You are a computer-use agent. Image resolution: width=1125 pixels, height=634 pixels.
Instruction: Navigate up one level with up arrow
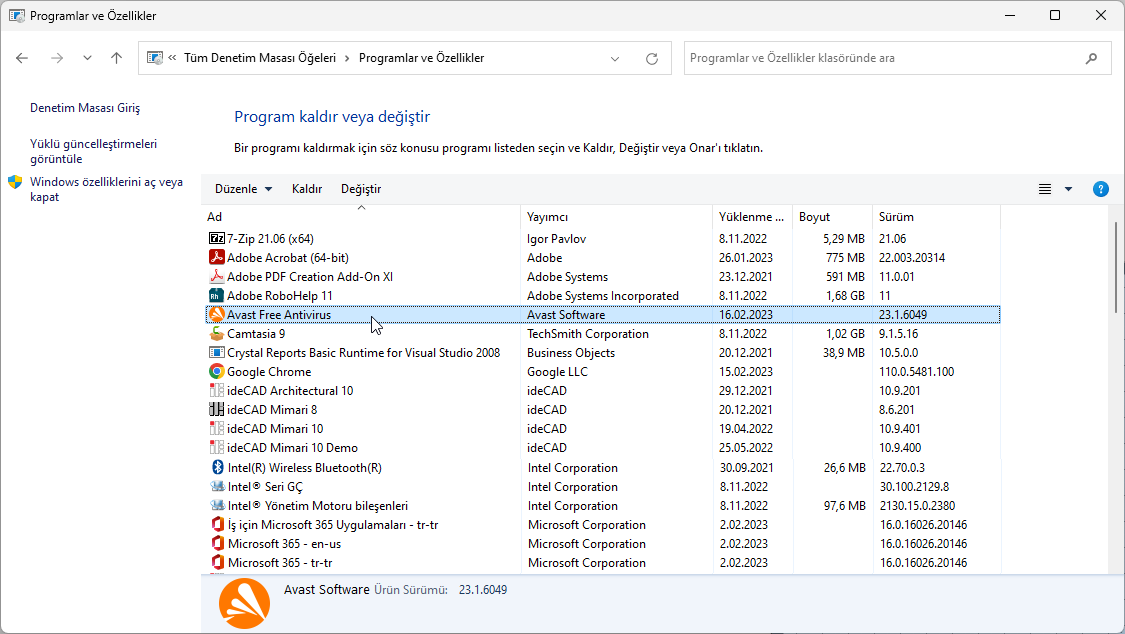[x=116, y=58]
